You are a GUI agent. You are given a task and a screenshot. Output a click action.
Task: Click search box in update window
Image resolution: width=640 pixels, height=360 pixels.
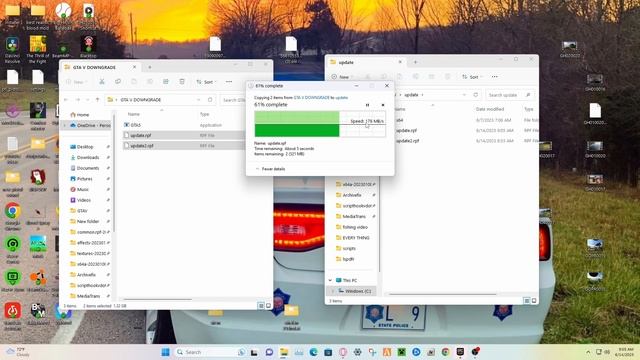click(509, 95)
